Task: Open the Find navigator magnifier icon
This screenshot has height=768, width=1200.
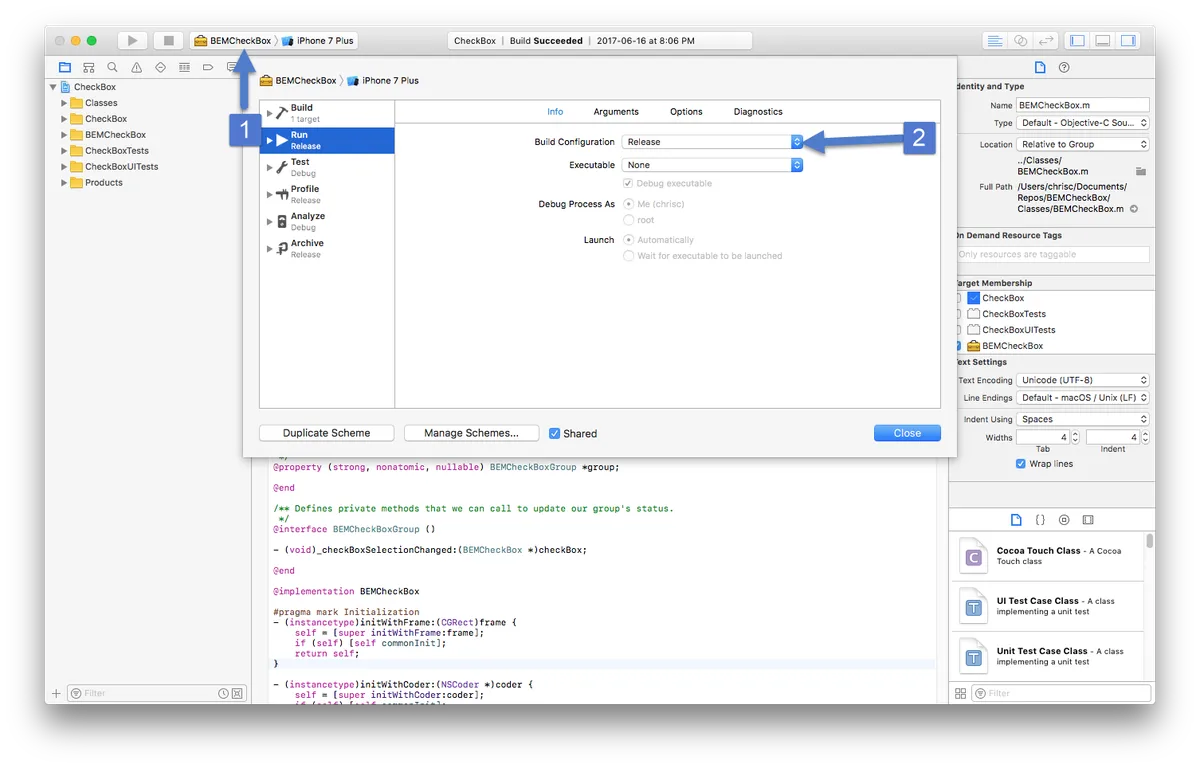Action: pos(113,68)
